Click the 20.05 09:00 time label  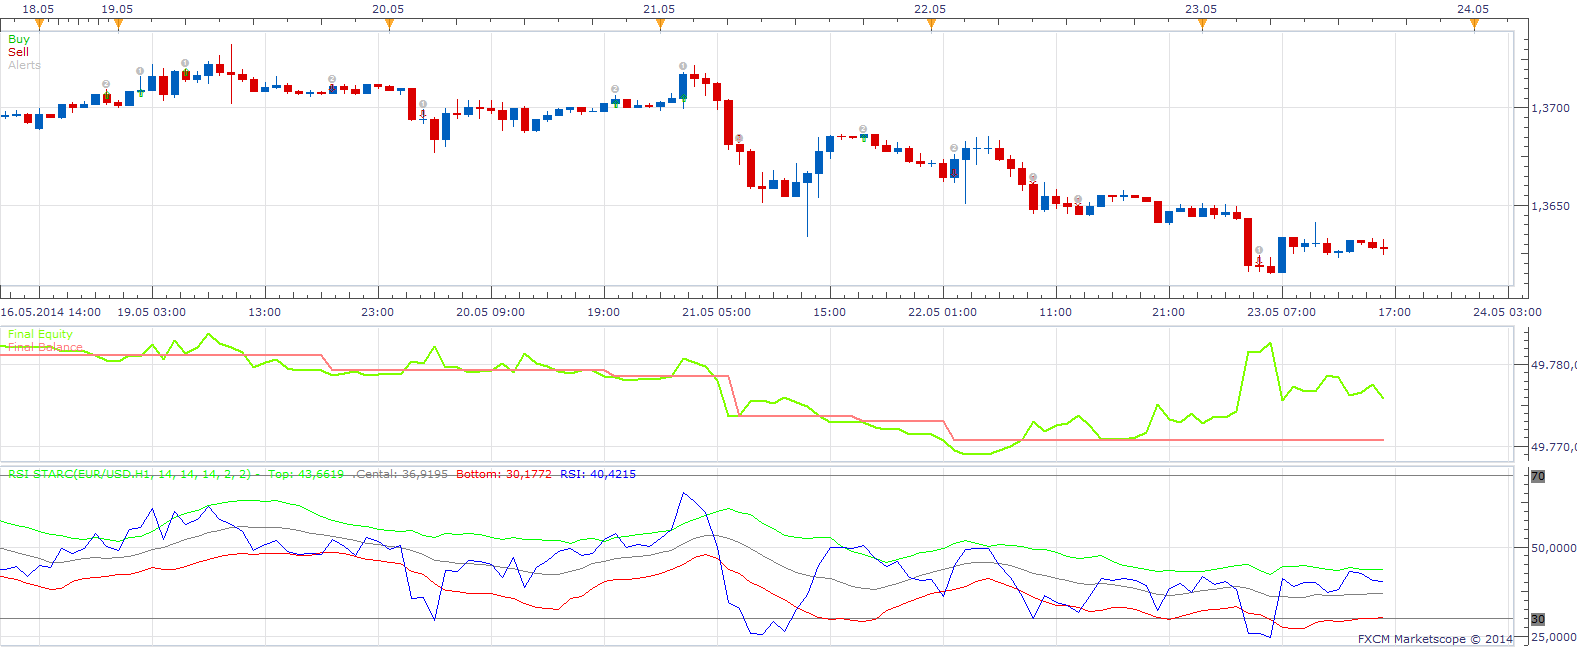490,312
